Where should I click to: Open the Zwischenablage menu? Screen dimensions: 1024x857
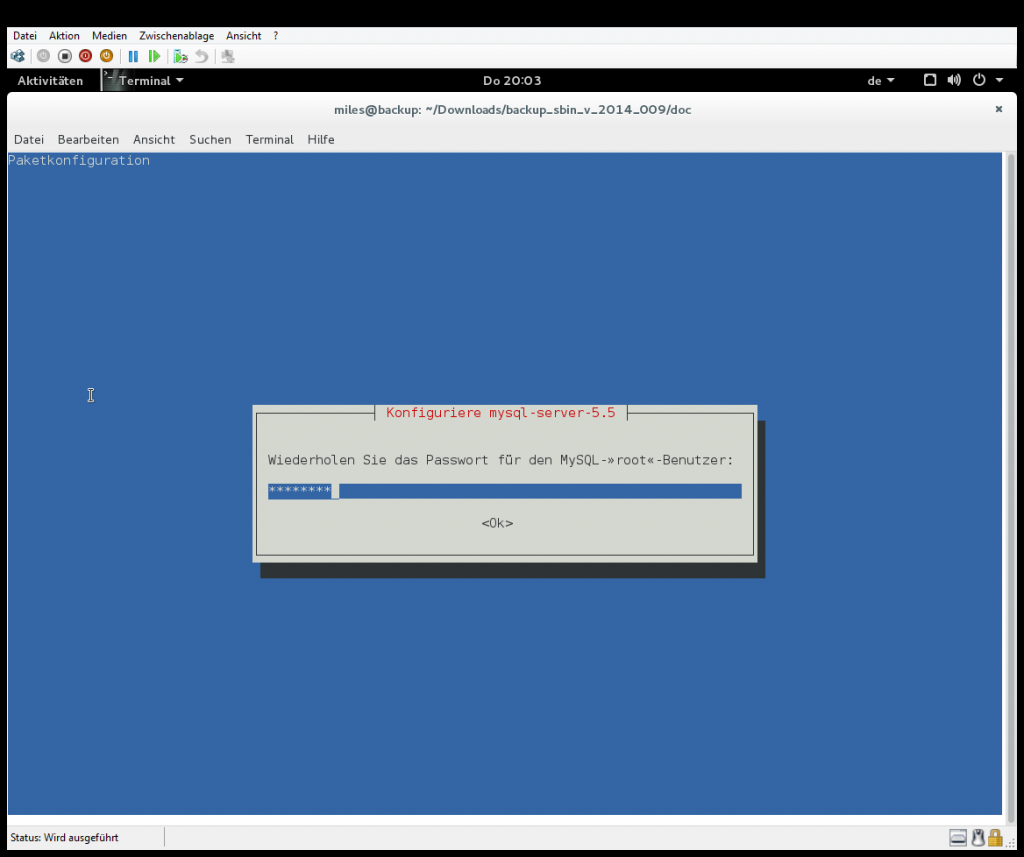click(x=176, y=36)
